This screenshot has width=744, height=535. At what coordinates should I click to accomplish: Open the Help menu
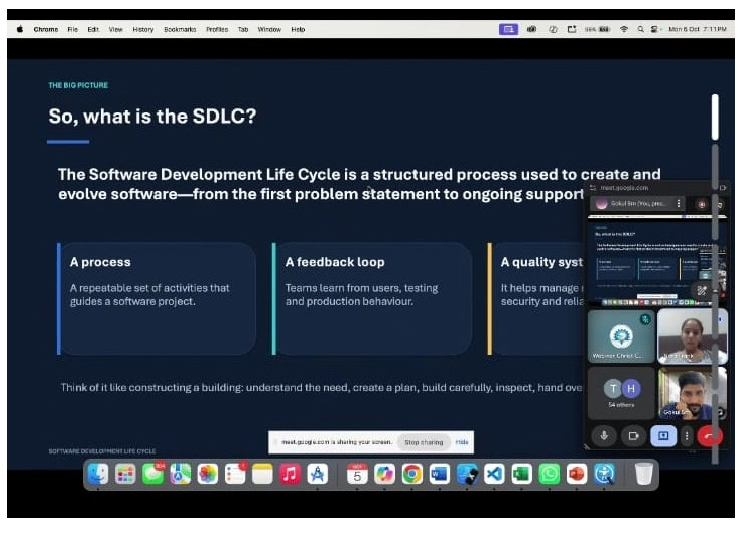[298, 29]
